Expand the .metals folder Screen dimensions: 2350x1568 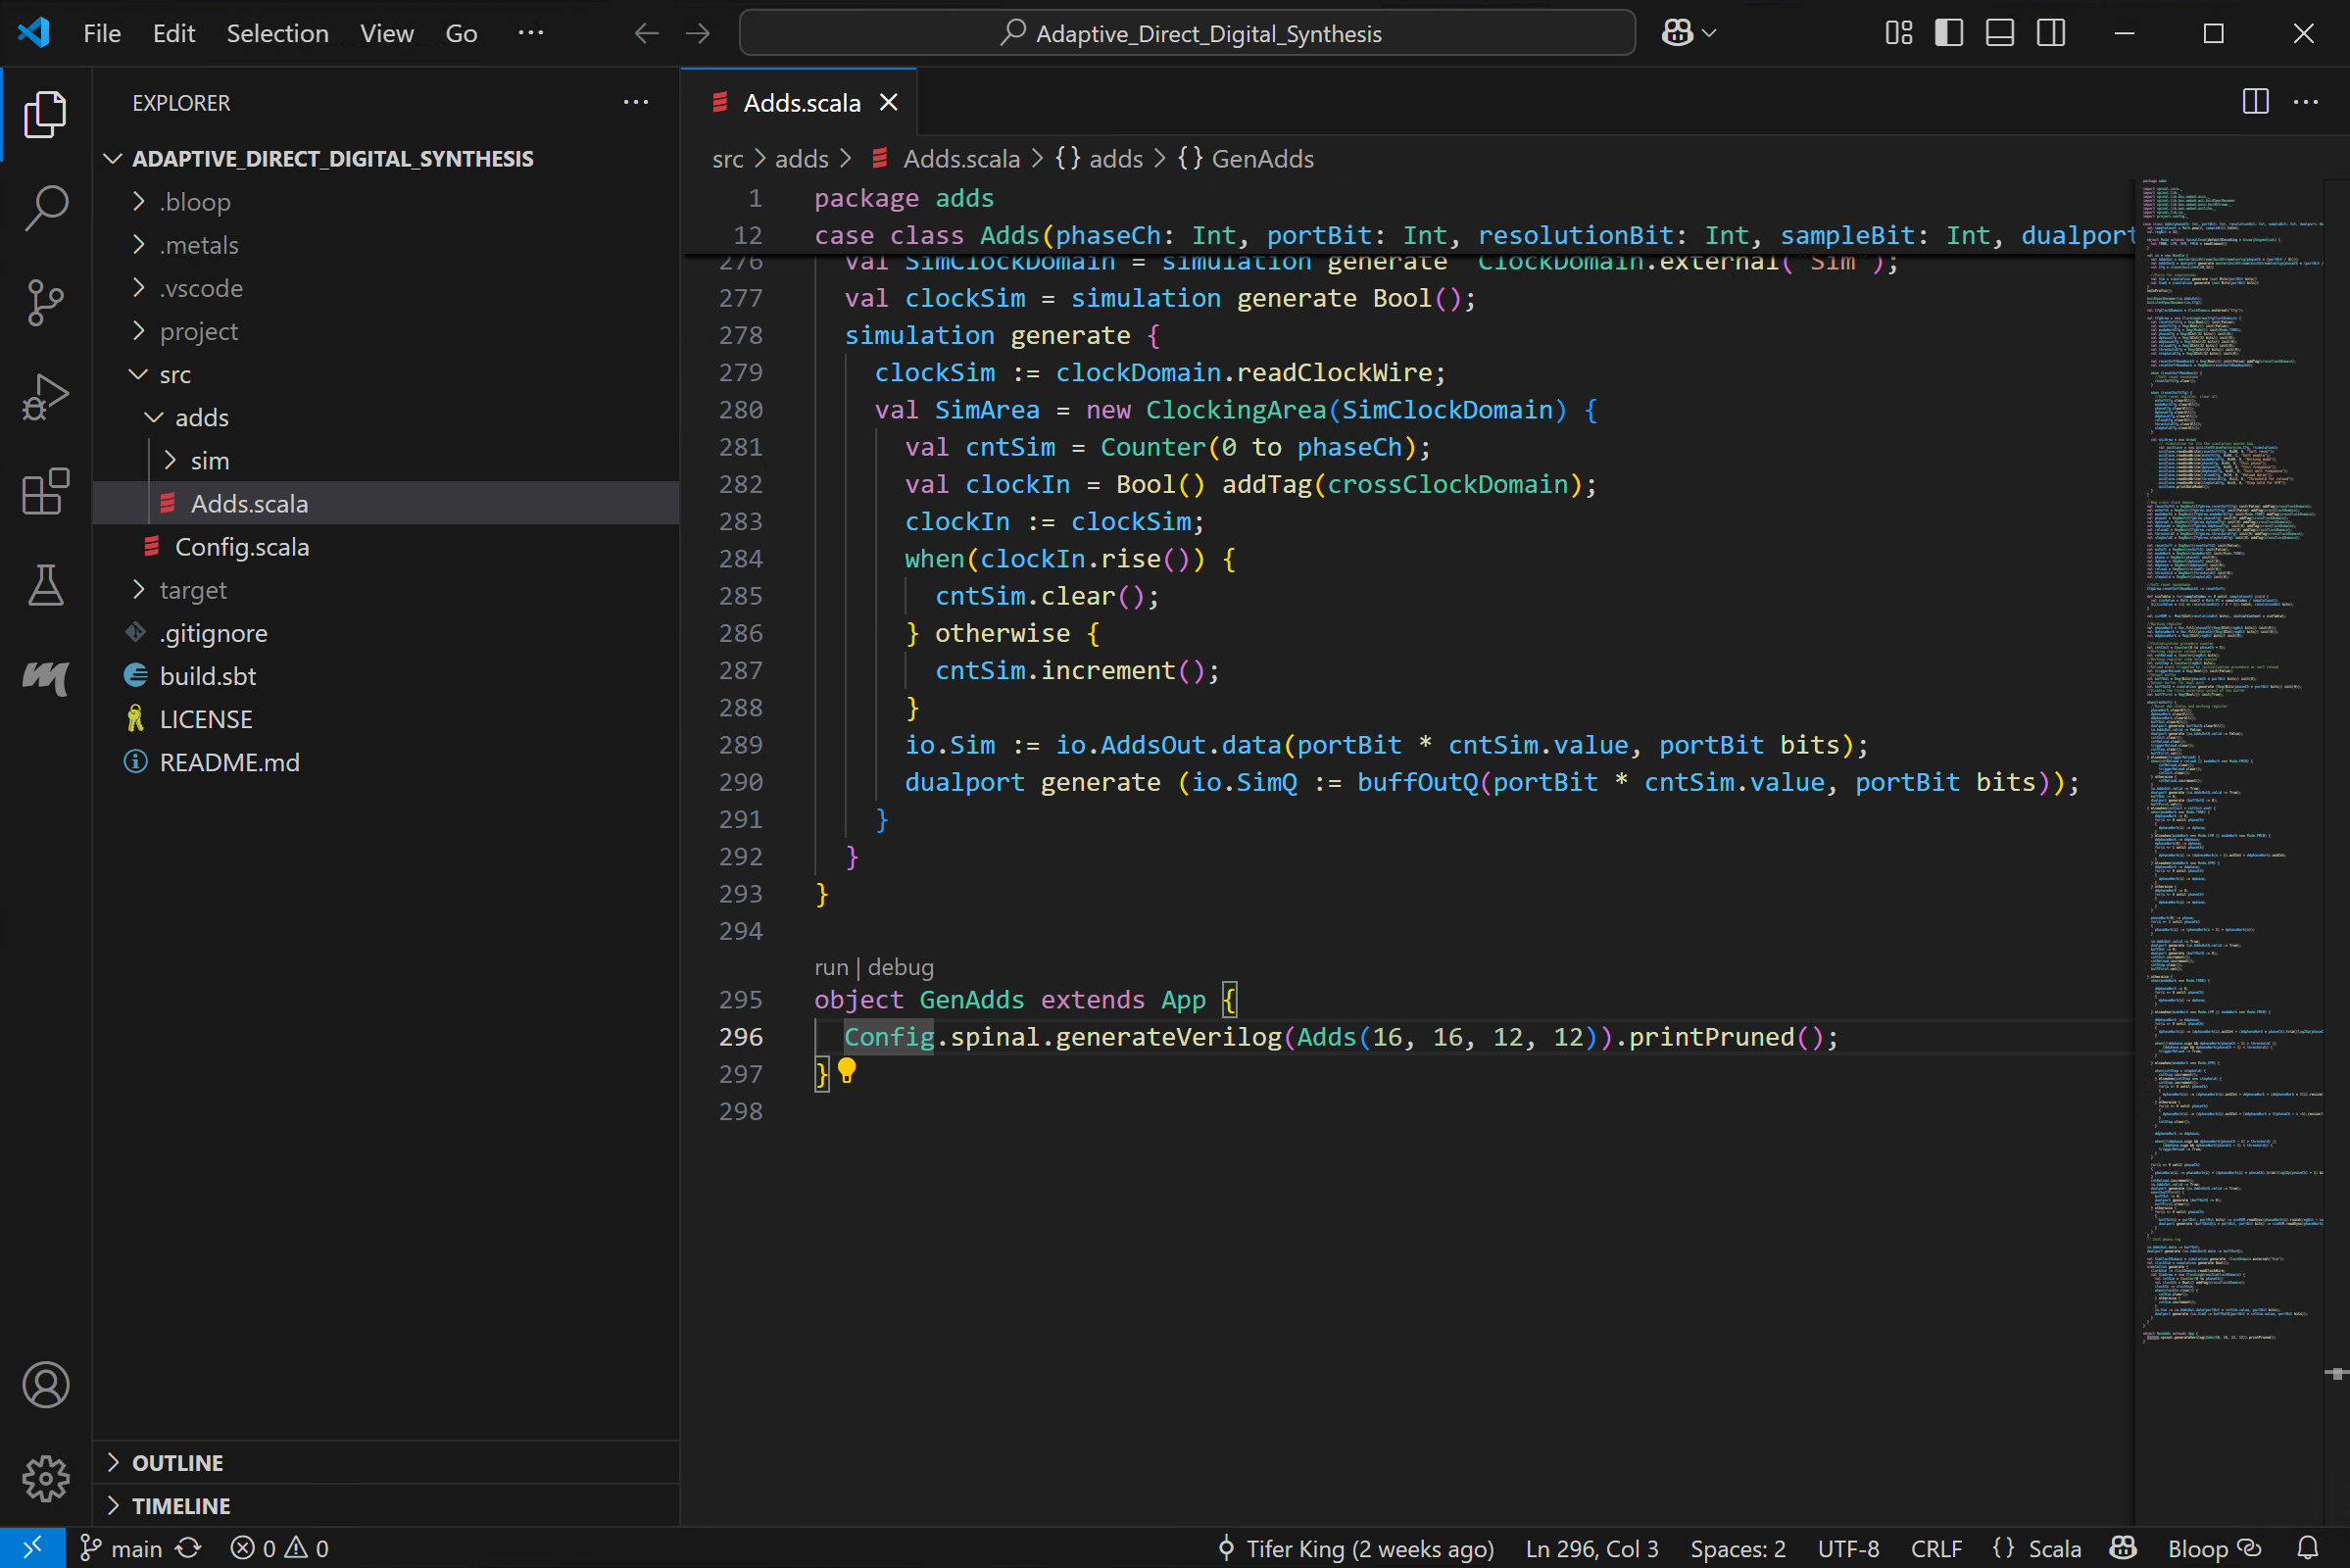pyautogui.click(x=139, y=245)
